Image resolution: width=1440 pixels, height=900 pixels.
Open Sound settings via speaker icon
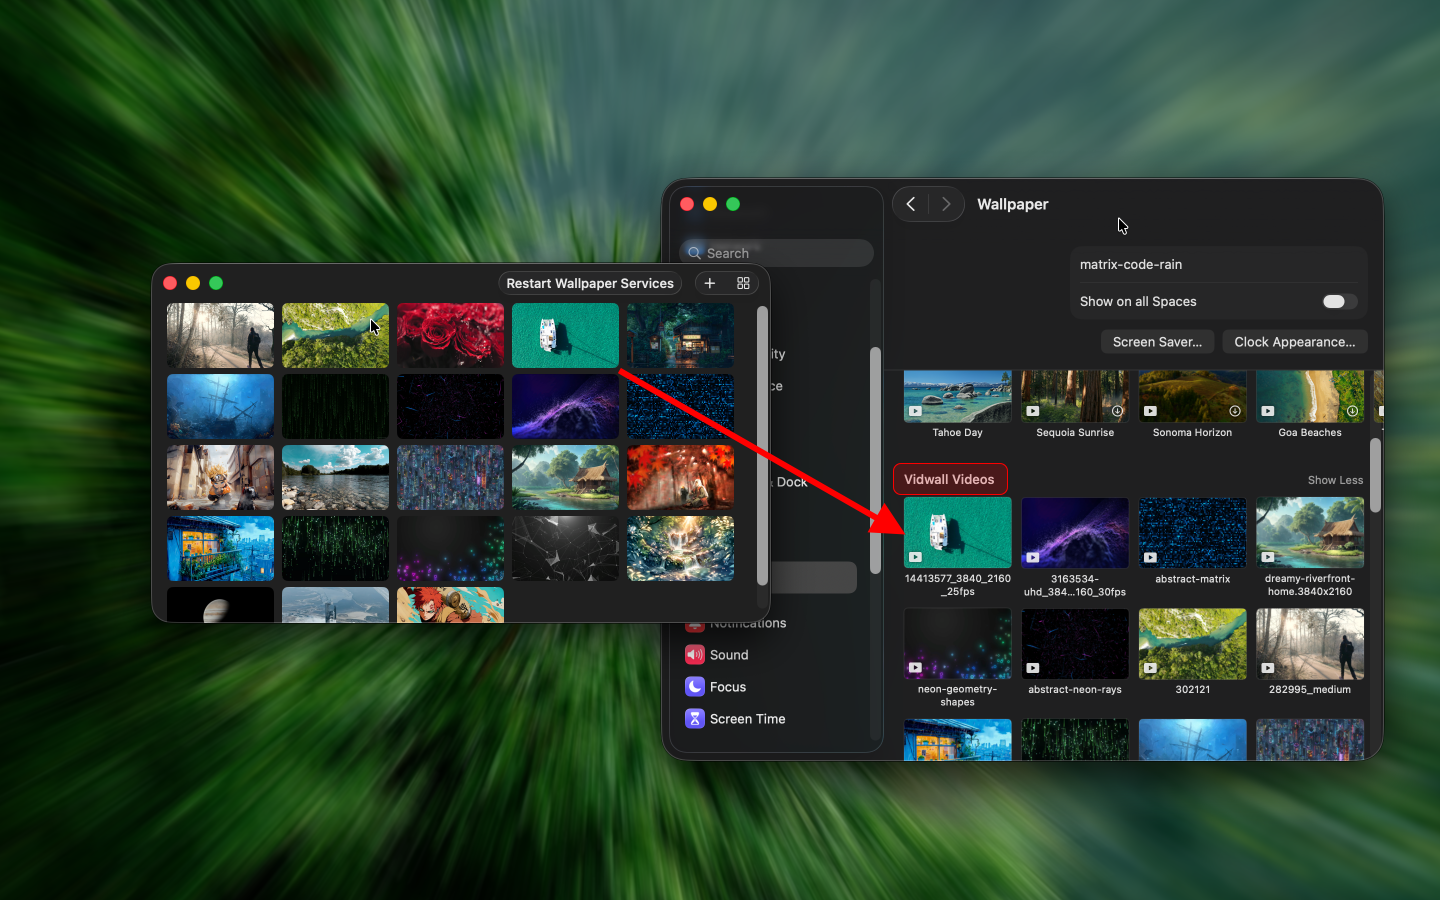(x=695, y=655)
